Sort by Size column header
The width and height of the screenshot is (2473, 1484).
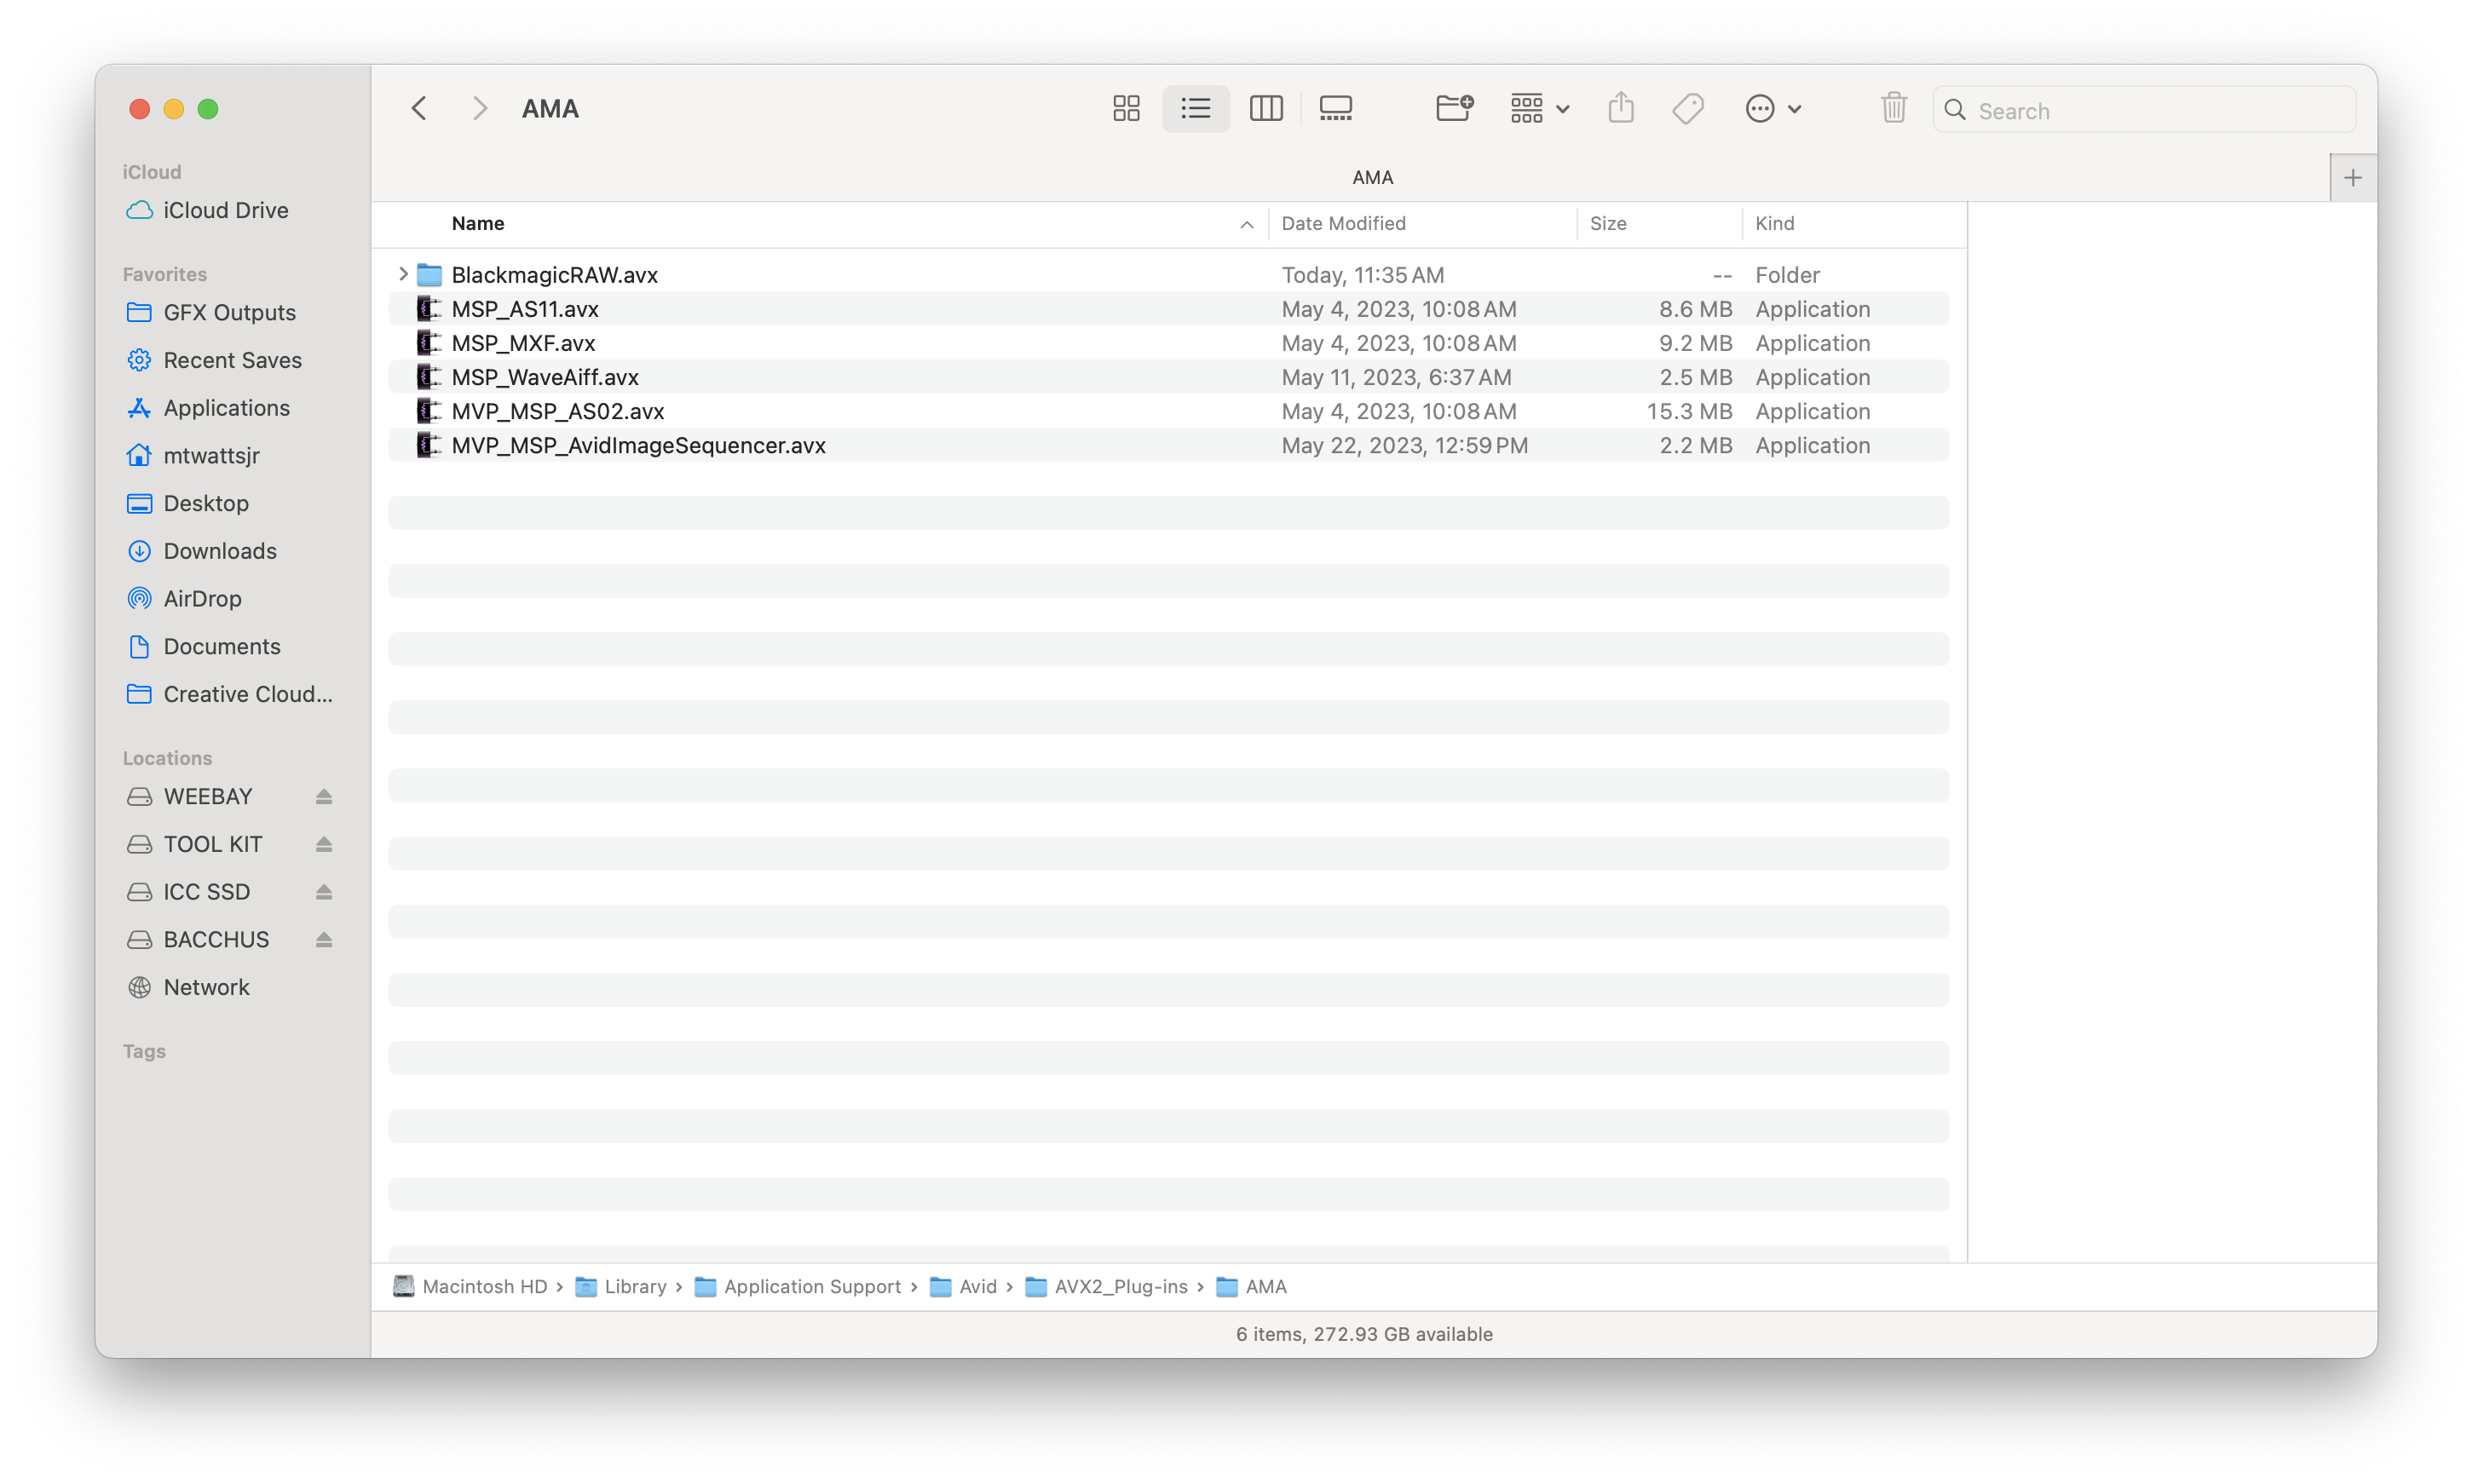pos(1607,223)
